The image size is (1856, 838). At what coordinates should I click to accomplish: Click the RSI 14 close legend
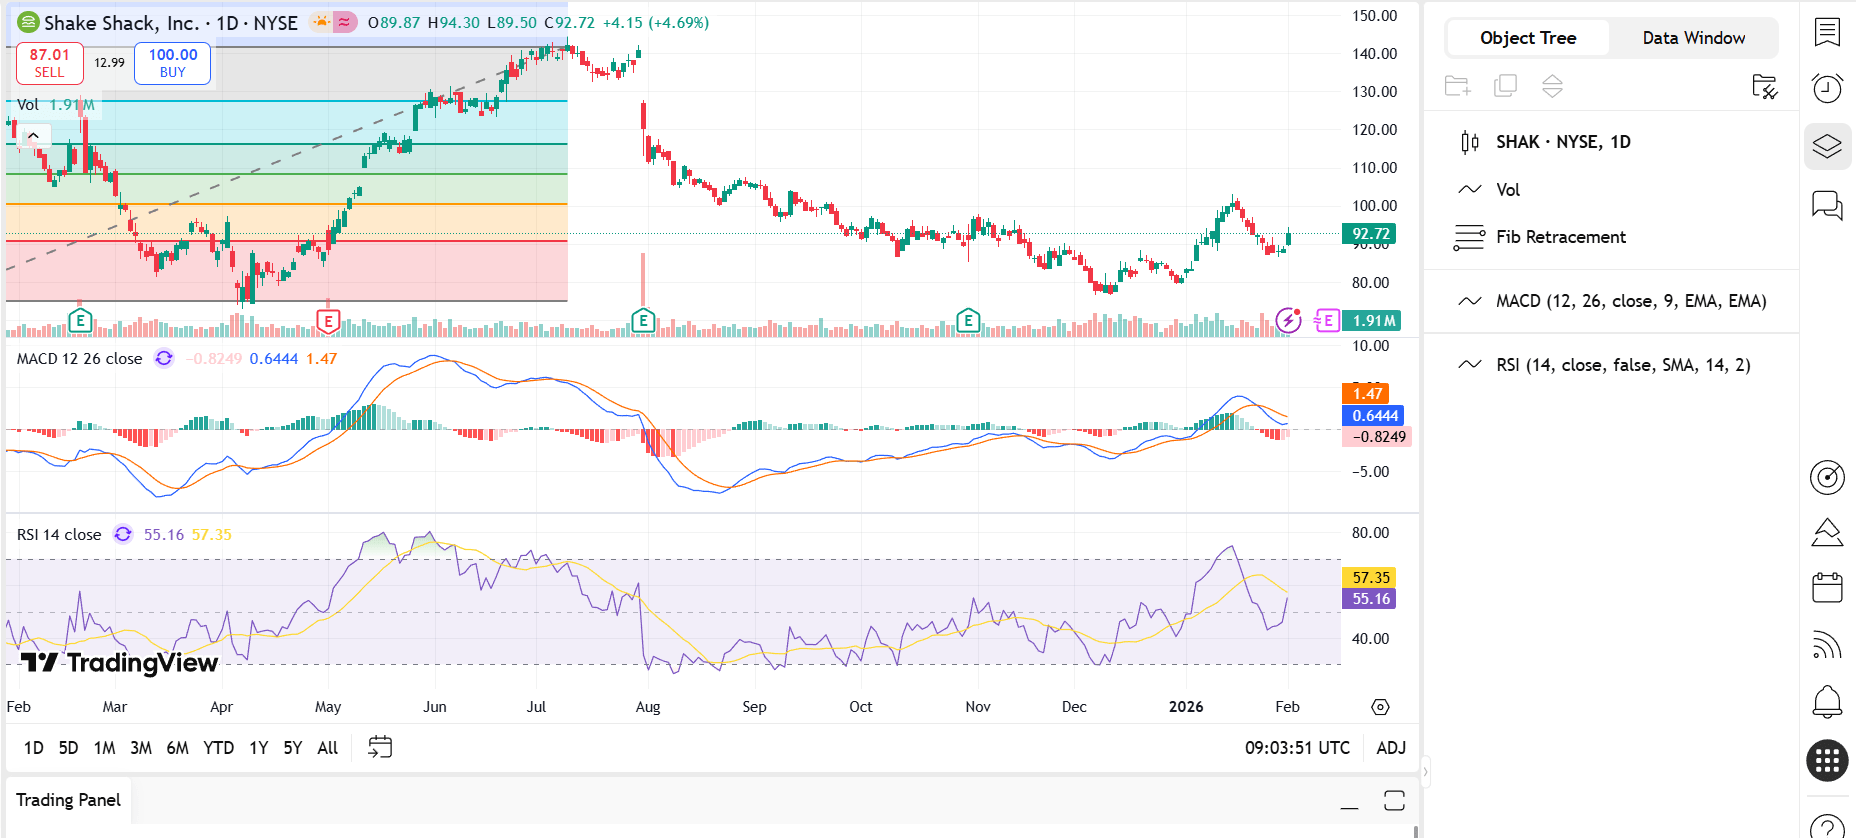click(59, 534)
